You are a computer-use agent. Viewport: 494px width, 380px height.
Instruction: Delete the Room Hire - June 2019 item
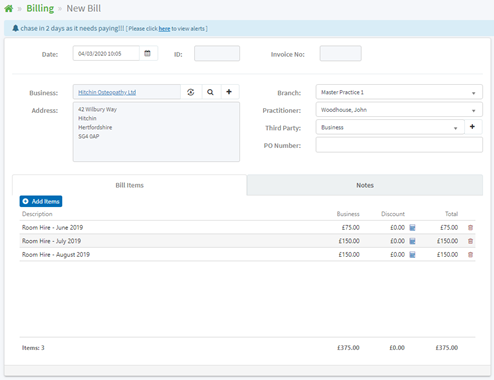pos(470,228)
